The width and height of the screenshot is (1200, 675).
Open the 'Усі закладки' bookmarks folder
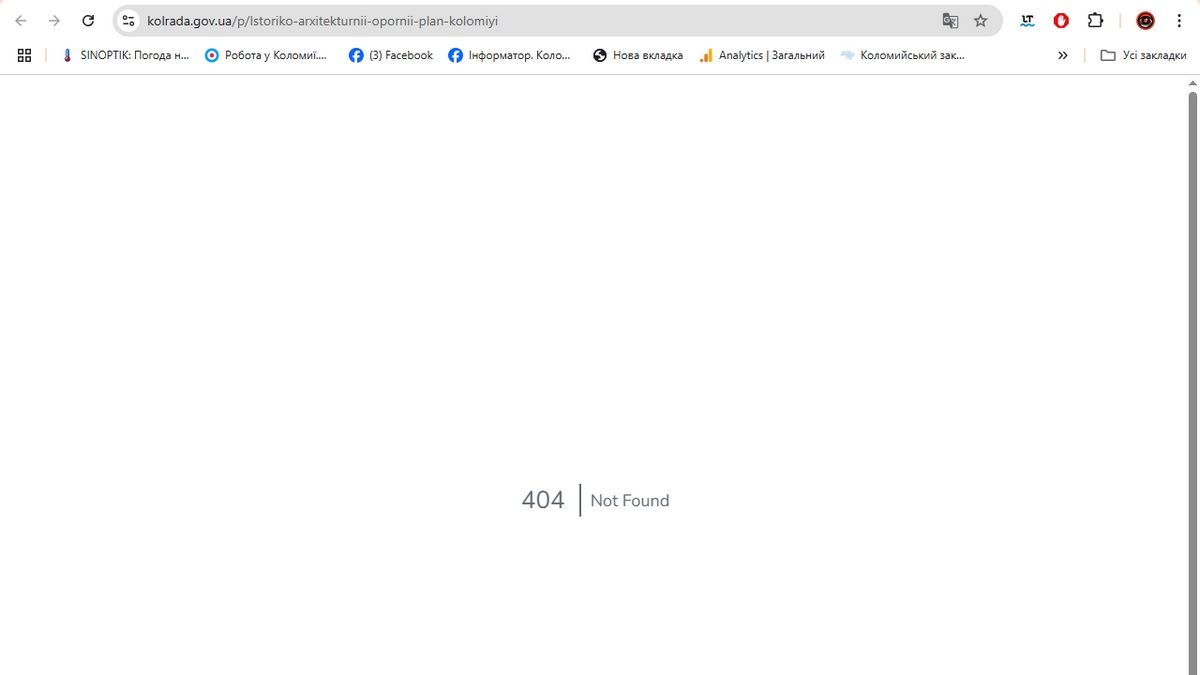click(x=1143, y=56)
